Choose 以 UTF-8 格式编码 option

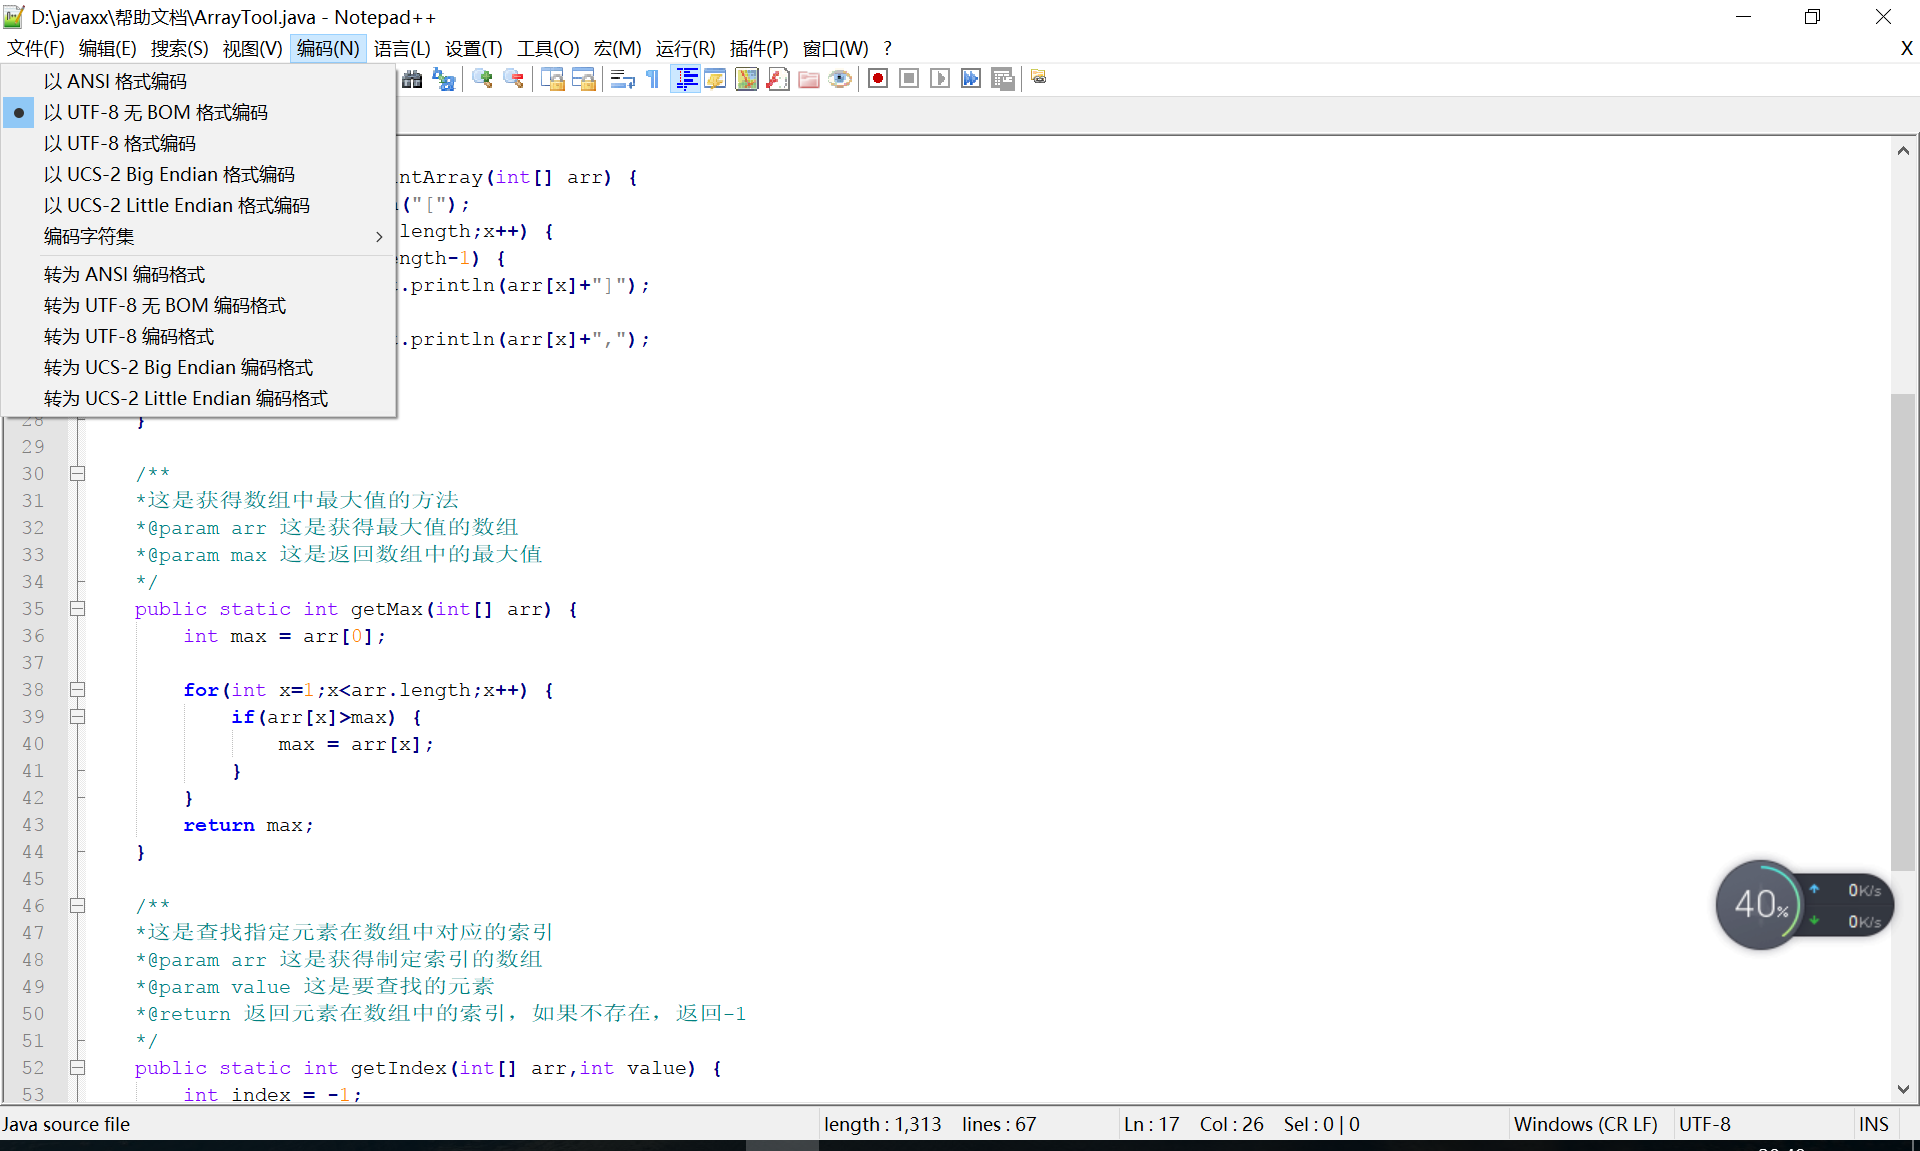click(199, 143)
